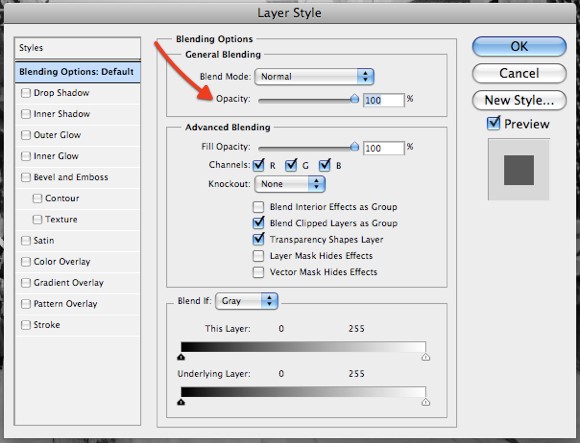Enable Layer Mask Hides Effects

(258, 256)
